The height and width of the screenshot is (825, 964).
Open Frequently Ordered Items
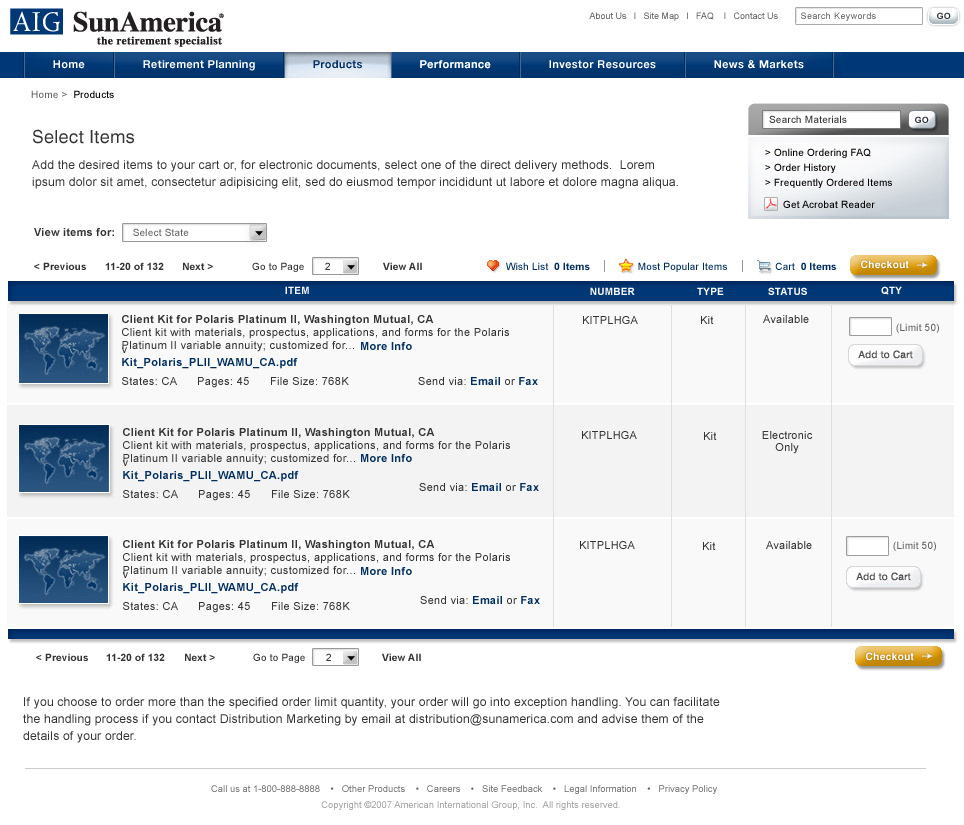tap(833, 183)
